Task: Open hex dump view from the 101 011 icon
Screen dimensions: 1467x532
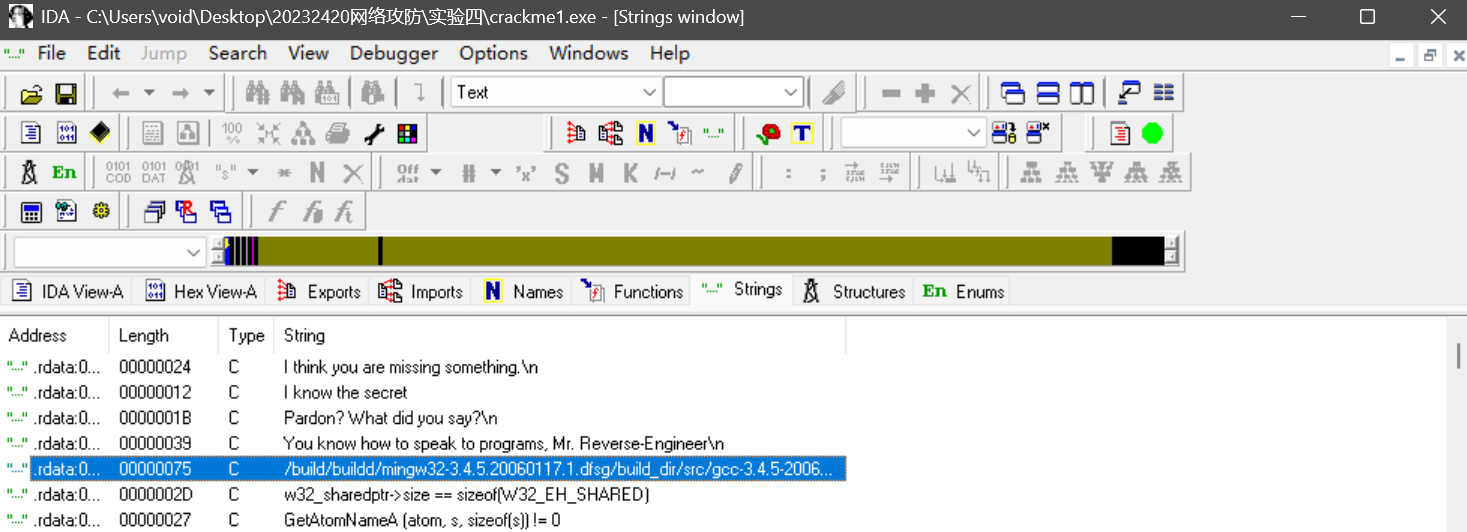Action: (66, 133)
